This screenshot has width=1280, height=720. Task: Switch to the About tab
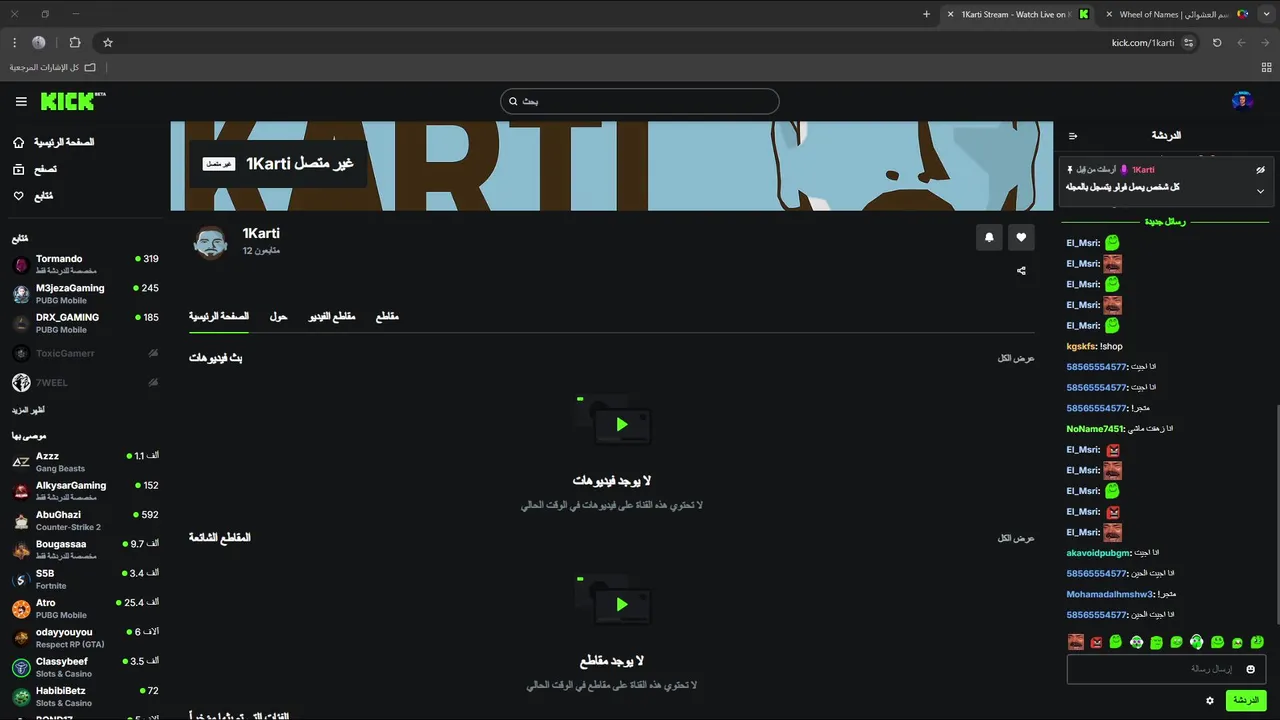pos(278,316)
